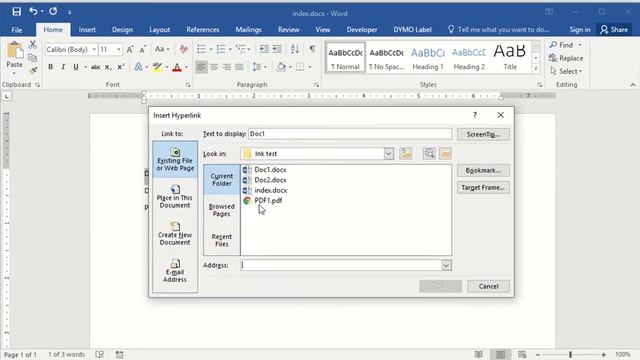Viewport: 640px width, 360px height.
Task: Toggle Superscript formatting
Action: coord(120,67)
